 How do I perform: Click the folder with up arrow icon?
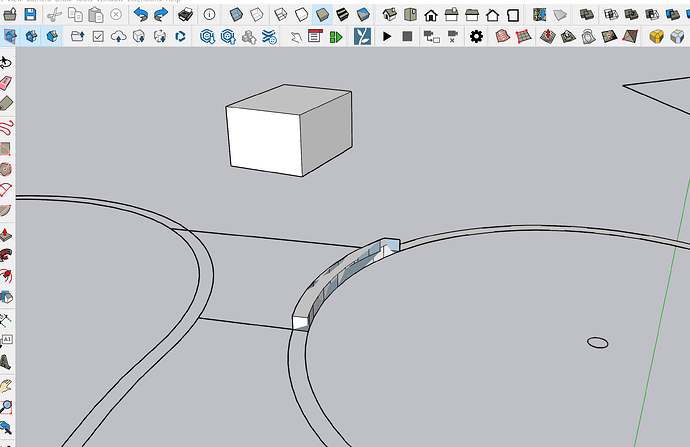pos(77,36)
